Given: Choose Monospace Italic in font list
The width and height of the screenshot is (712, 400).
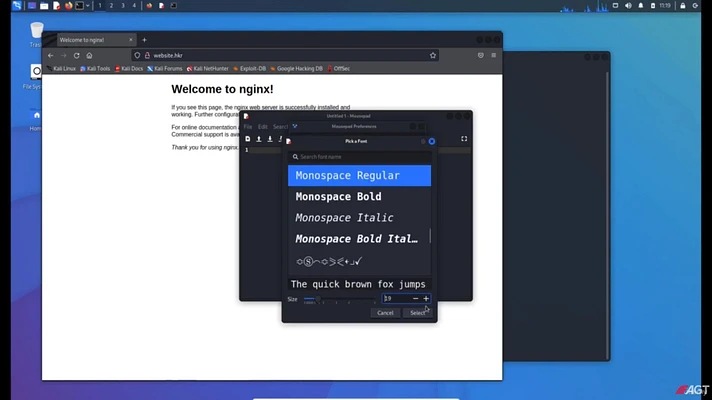Looking at the screenshot, I should coord(359,217).
